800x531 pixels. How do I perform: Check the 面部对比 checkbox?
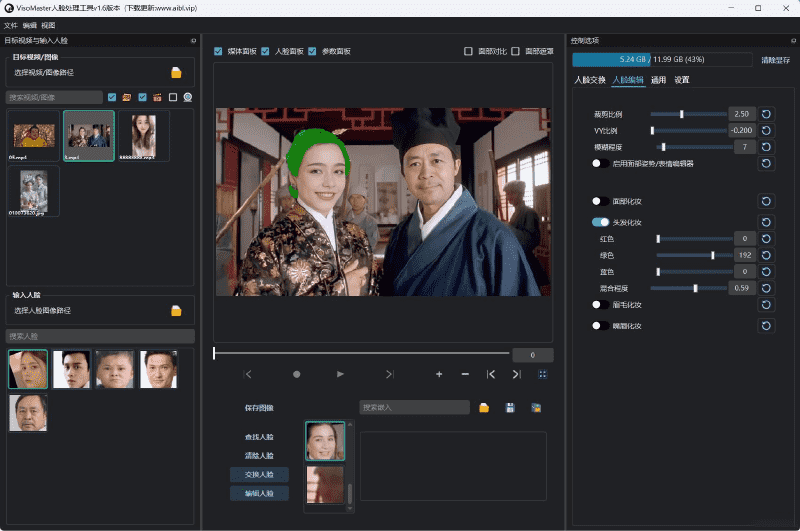tap(468, 51)
